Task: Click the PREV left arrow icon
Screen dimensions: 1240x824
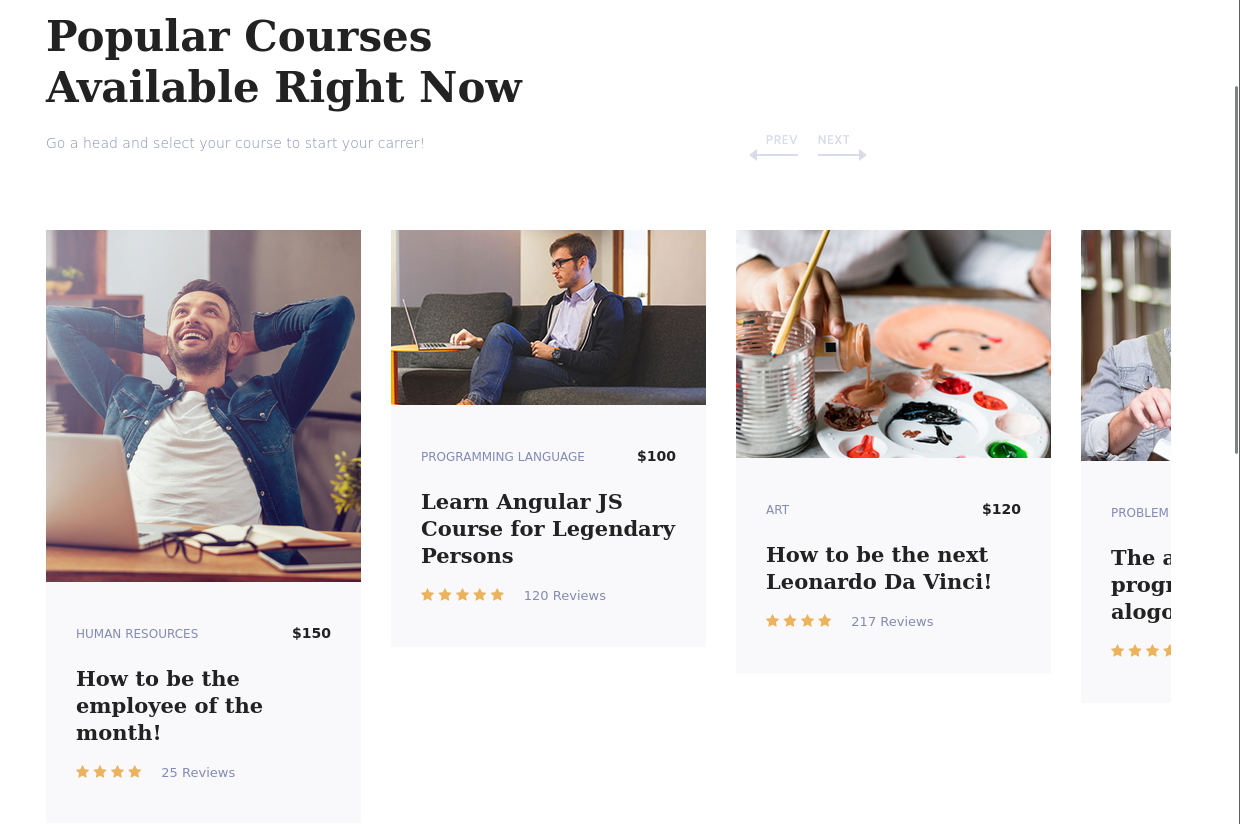Action: point(773,155)
